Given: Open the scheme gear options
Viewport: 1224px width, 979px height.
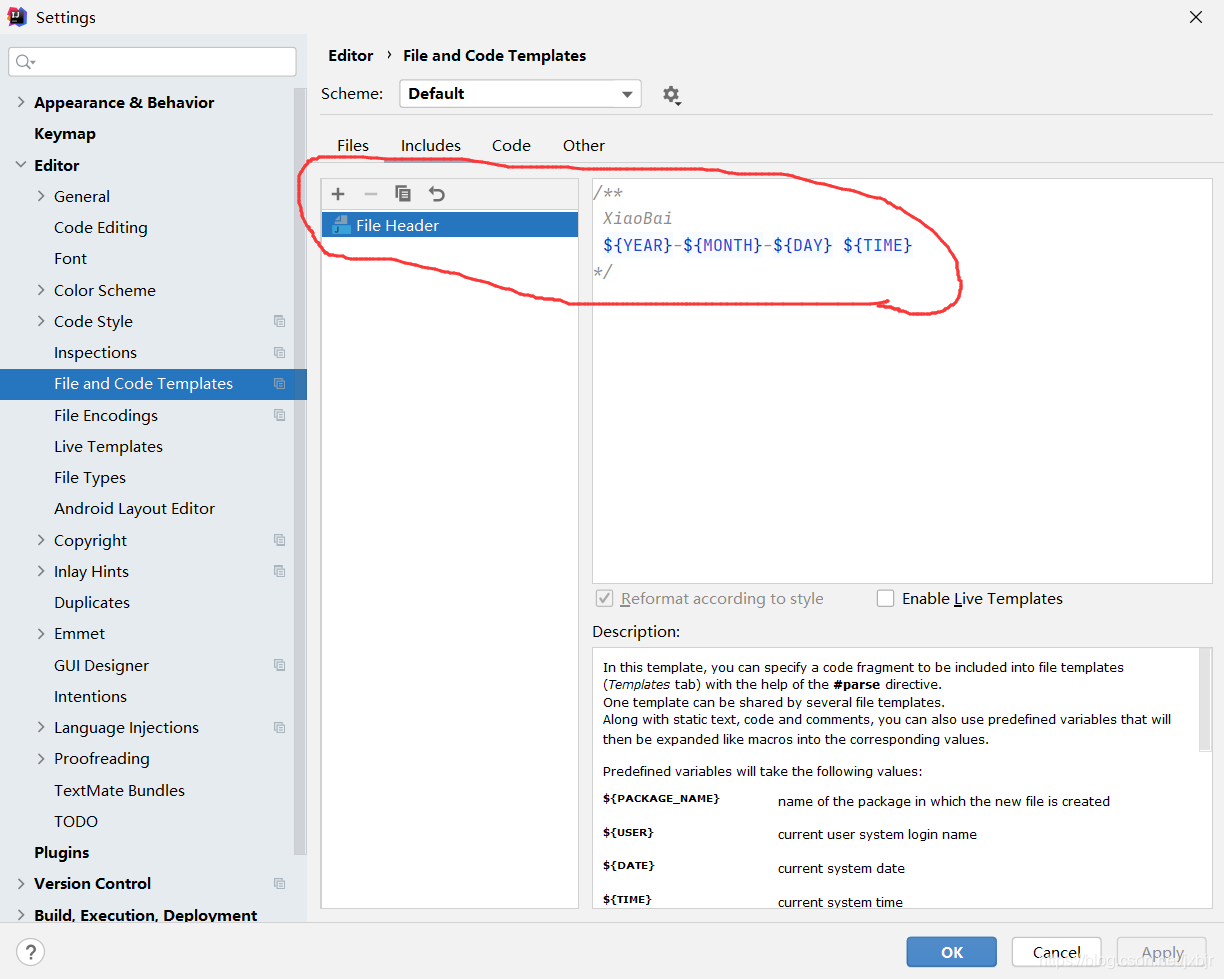Looking at the screenshot, I should 672,95.
